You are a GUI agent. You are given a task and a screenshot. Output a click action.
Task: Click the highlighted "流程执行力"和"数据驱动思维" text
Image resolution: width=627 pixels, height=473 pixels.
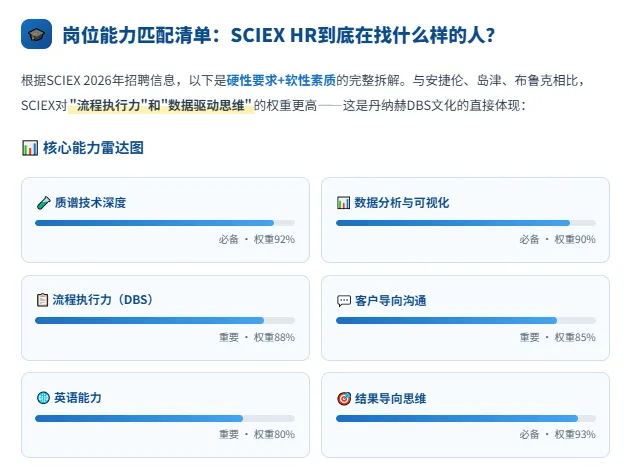tap(161, 106)
